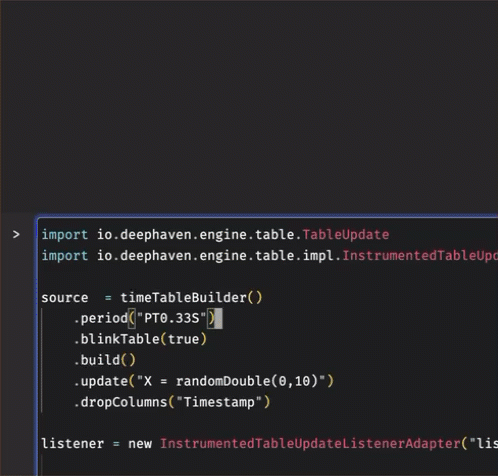
Task: Click the true argument of blinkTable
Action: 183,339
